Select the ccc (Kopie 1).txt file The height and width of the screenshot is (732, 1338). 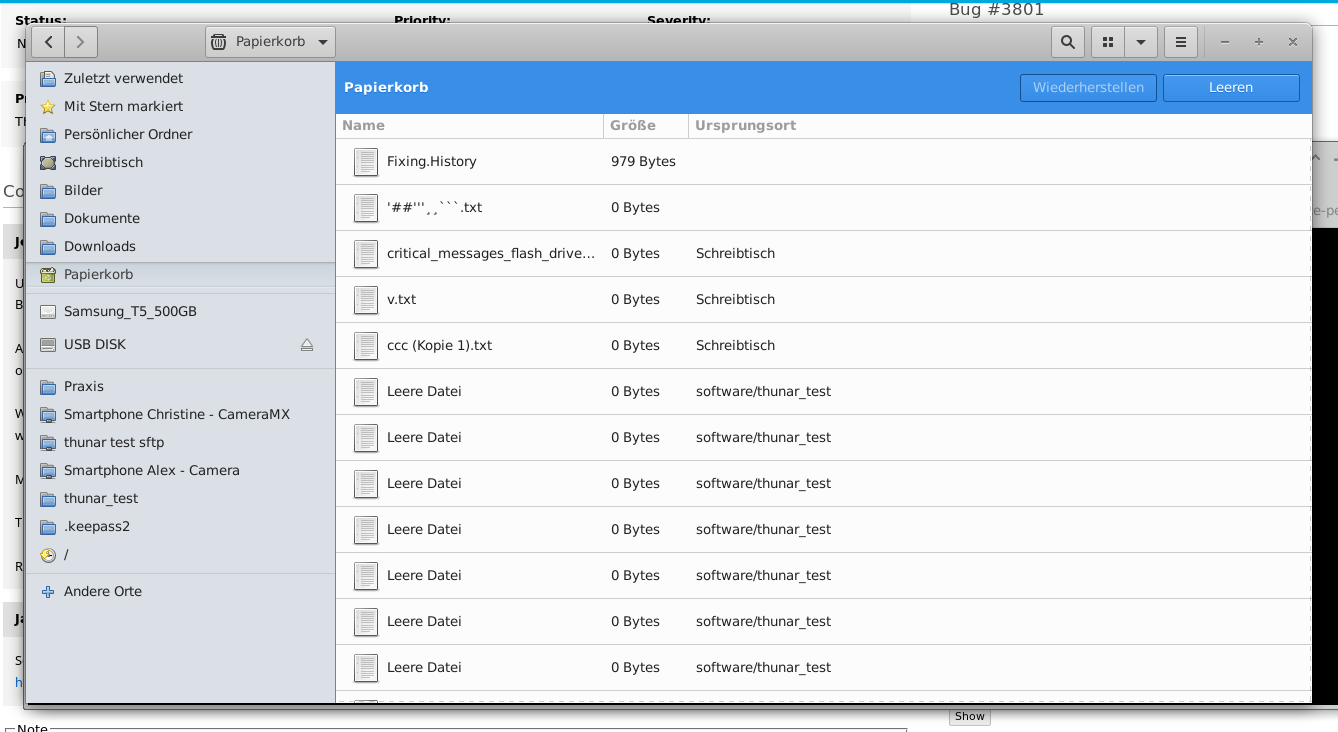tap(439, 346)
